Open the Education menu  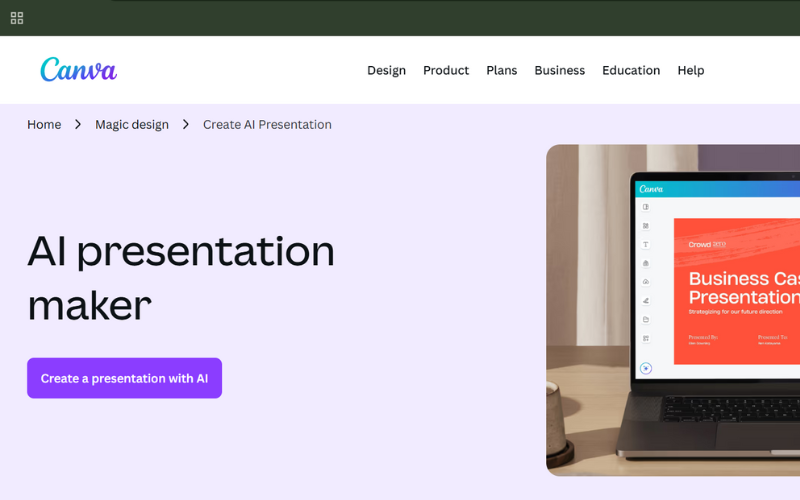[x=631, y=70]
